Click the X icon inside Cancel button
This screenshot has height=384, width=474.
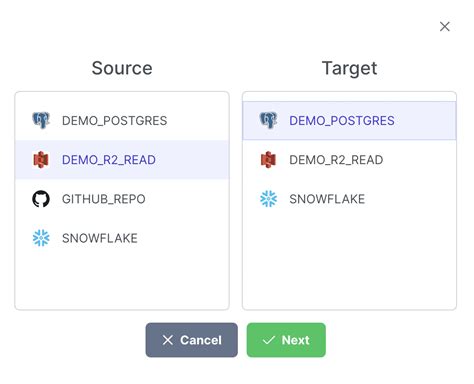pos(168,340)
